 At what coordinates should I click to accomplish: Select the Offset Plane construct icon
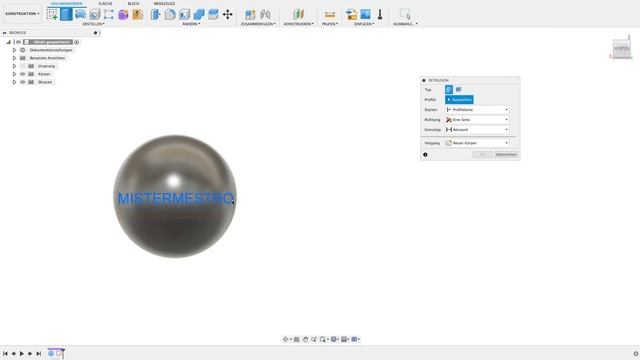298,14
